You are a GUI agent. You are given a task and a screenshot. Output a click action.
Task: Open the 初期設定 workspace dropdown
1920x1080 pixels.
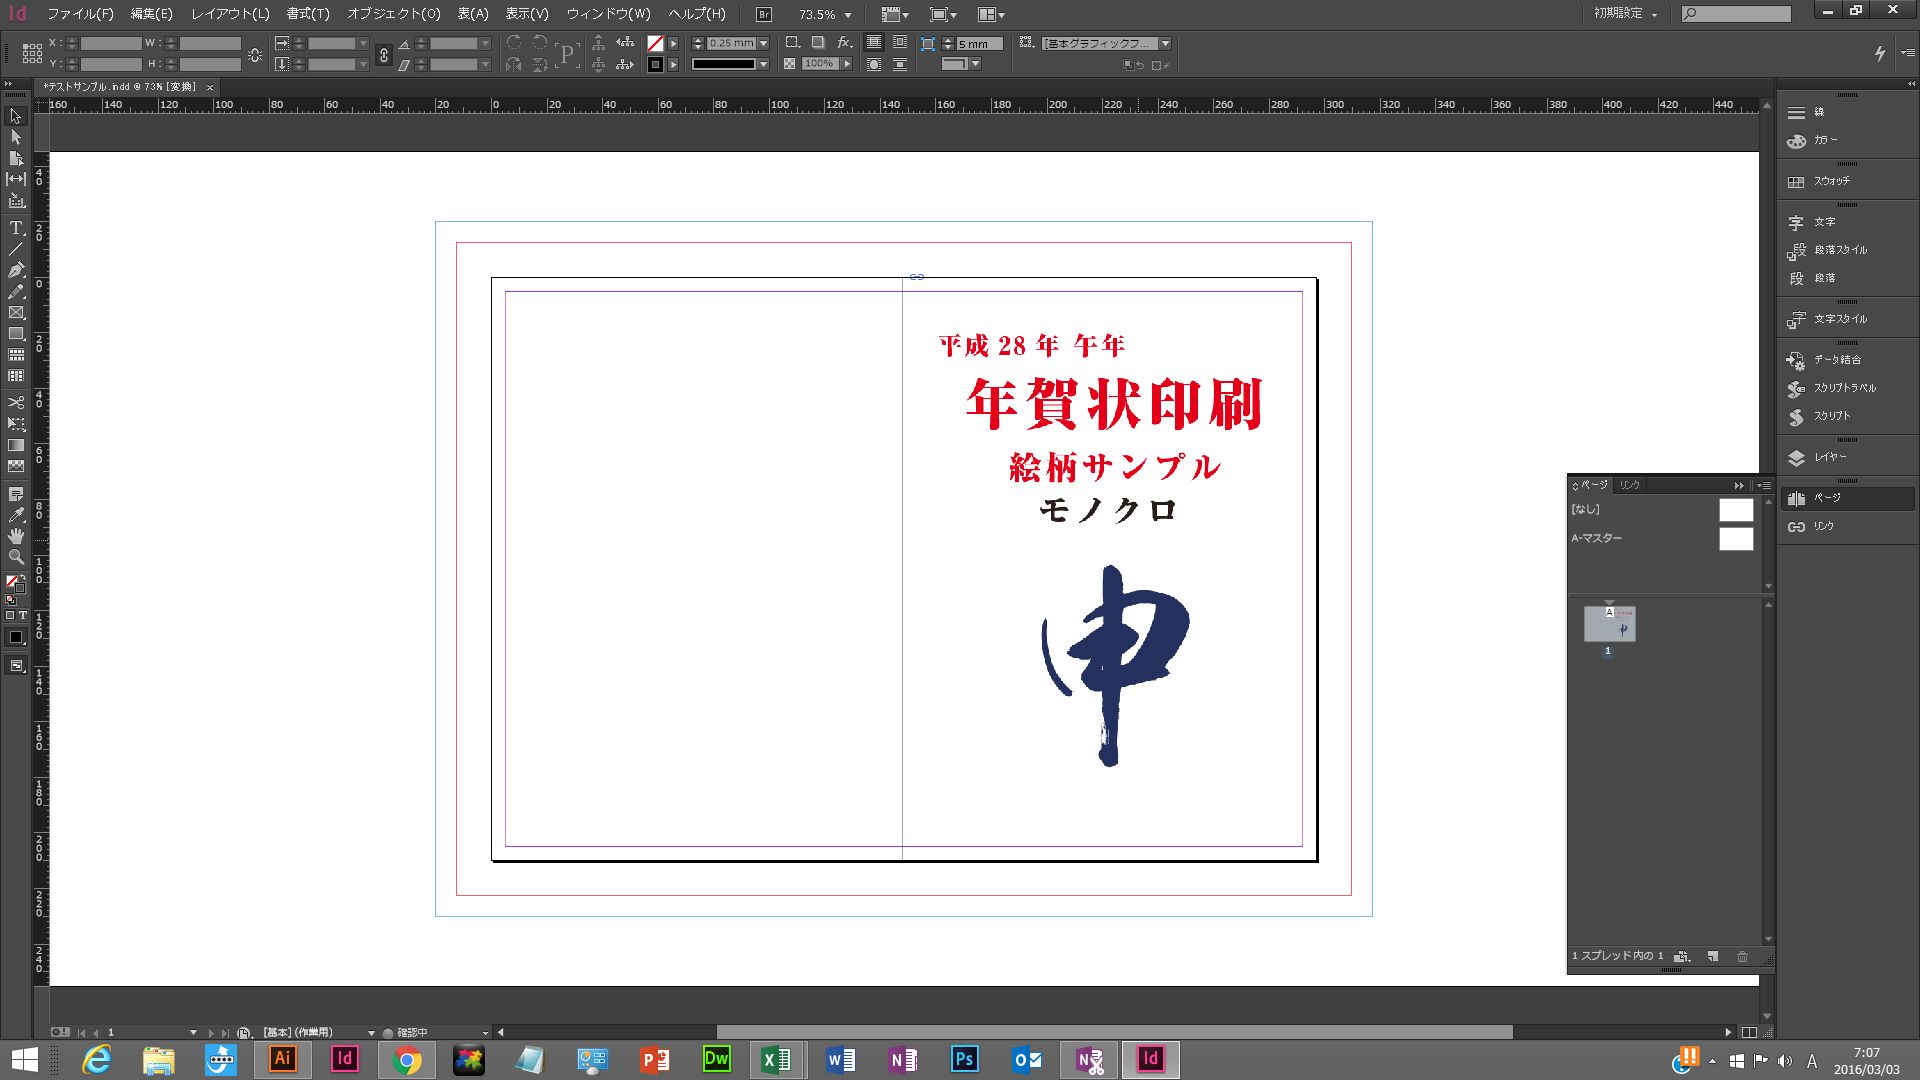1625,14
